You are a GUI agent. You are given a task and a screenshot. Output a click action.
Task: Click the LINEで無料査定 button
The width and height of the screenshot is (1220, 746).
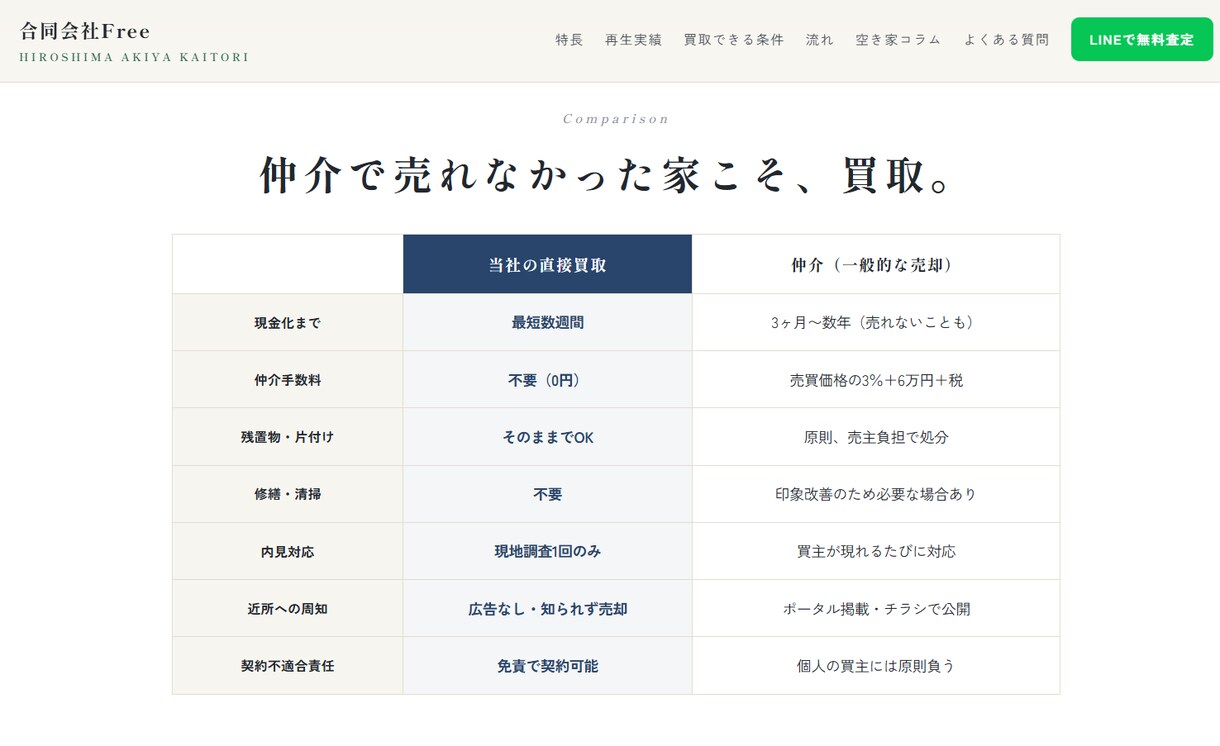pyautogui.click(x=1141, y=40)
